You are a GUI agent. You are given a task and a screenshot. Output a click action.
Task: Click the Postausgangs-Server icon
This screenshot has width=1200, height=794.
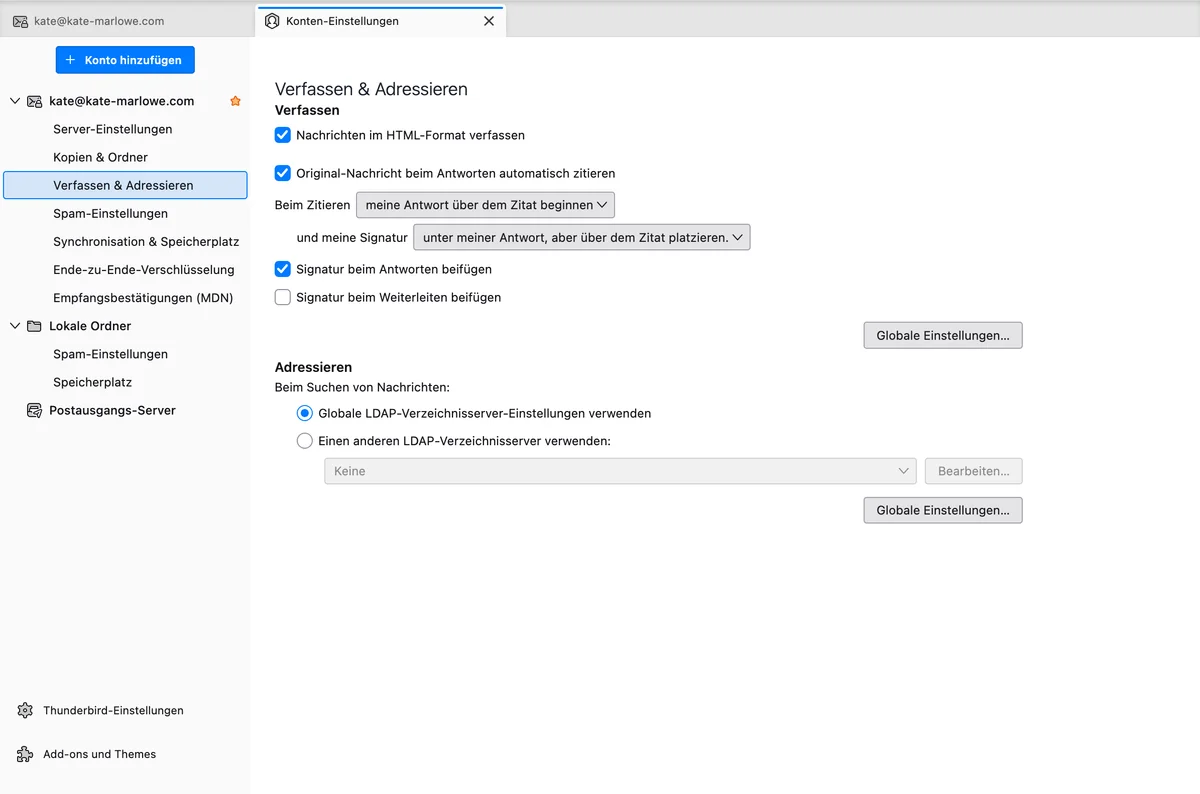34,410
